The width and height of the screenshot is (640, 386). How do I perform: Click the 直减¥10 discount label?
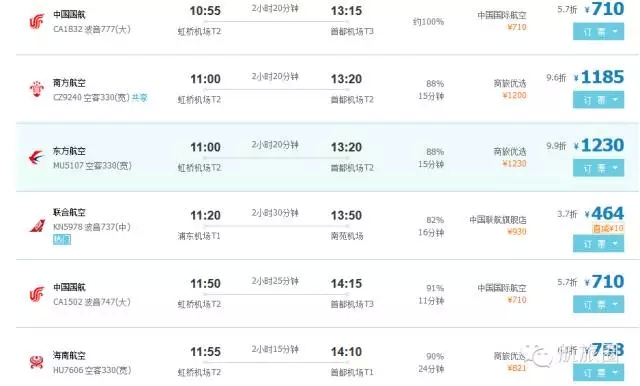(x=608, y=228)
